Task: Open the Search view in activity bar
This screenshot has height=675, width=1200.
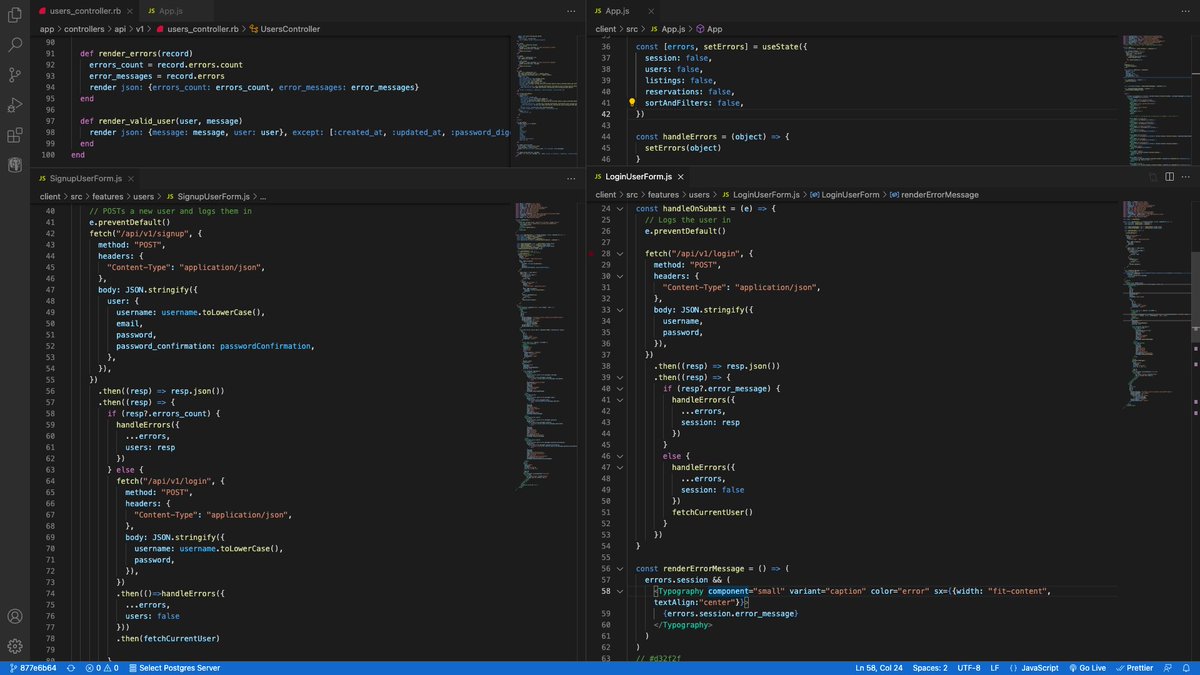Action: 15,45
